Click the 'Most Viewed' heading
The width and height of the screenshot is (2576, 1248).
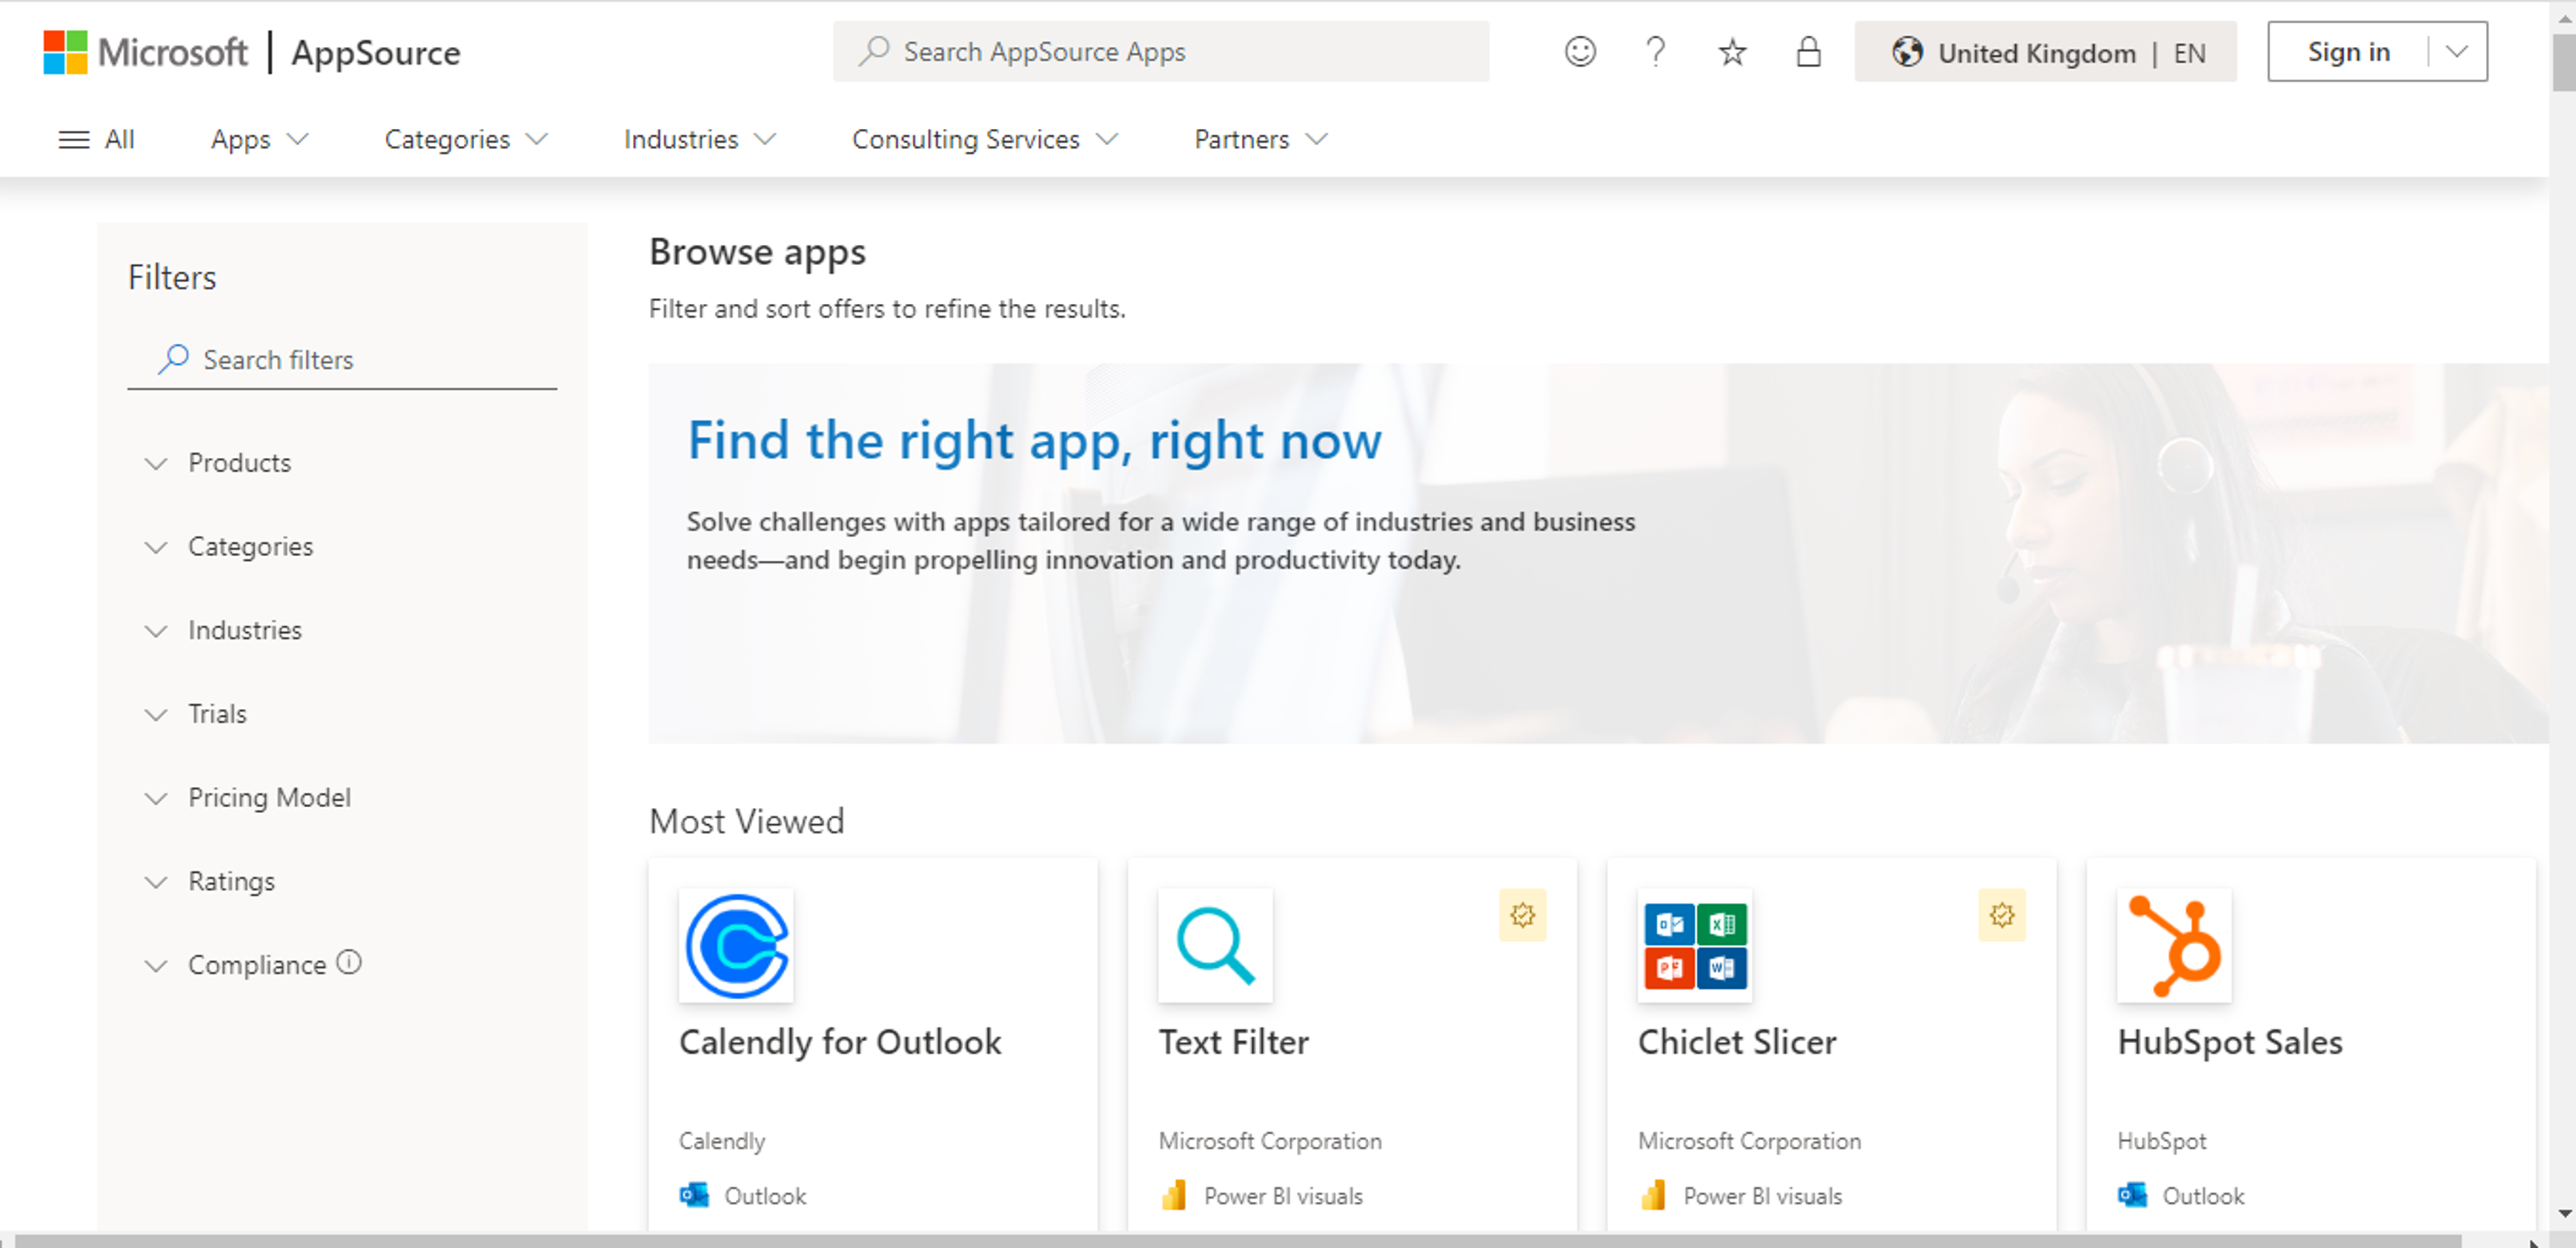[747, 822]
